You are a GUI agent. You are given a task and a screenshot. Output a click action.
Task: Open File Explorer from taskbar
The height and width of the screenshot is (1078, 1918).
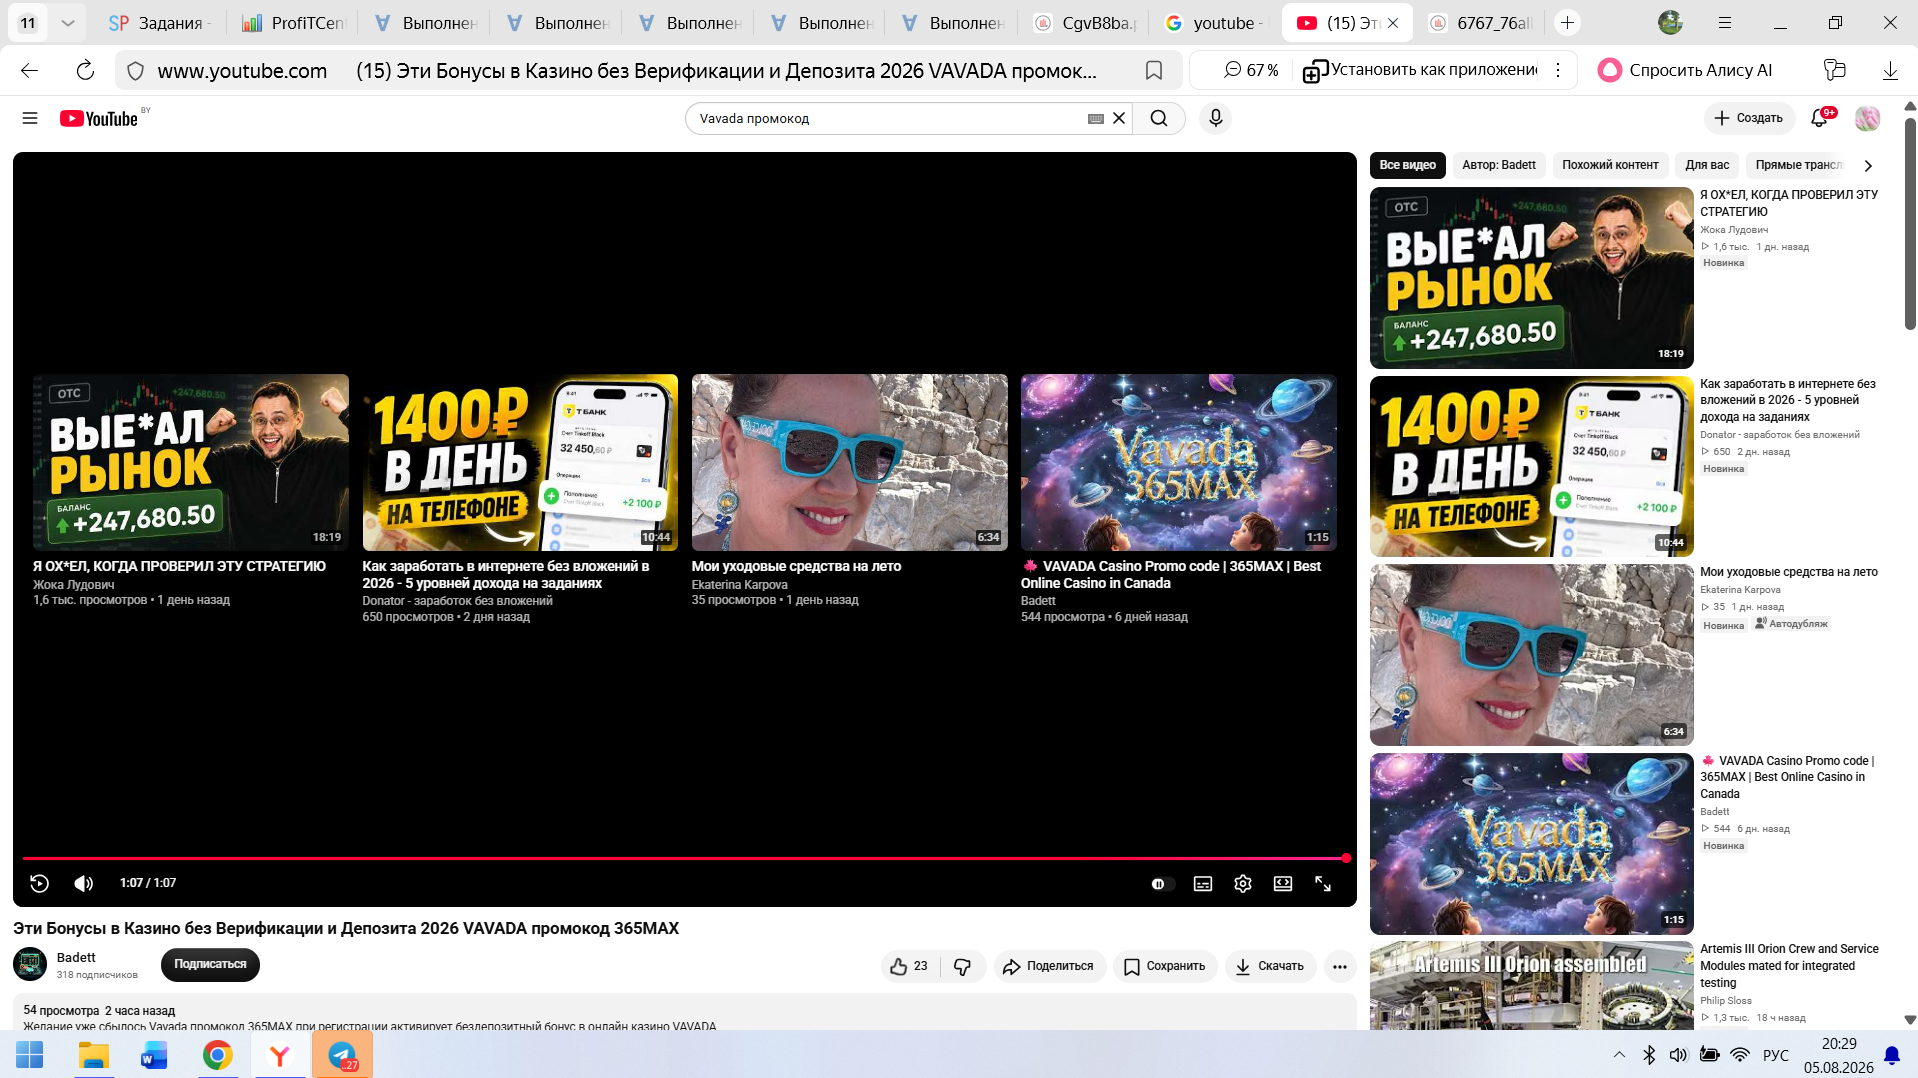tap(93, 1055)
